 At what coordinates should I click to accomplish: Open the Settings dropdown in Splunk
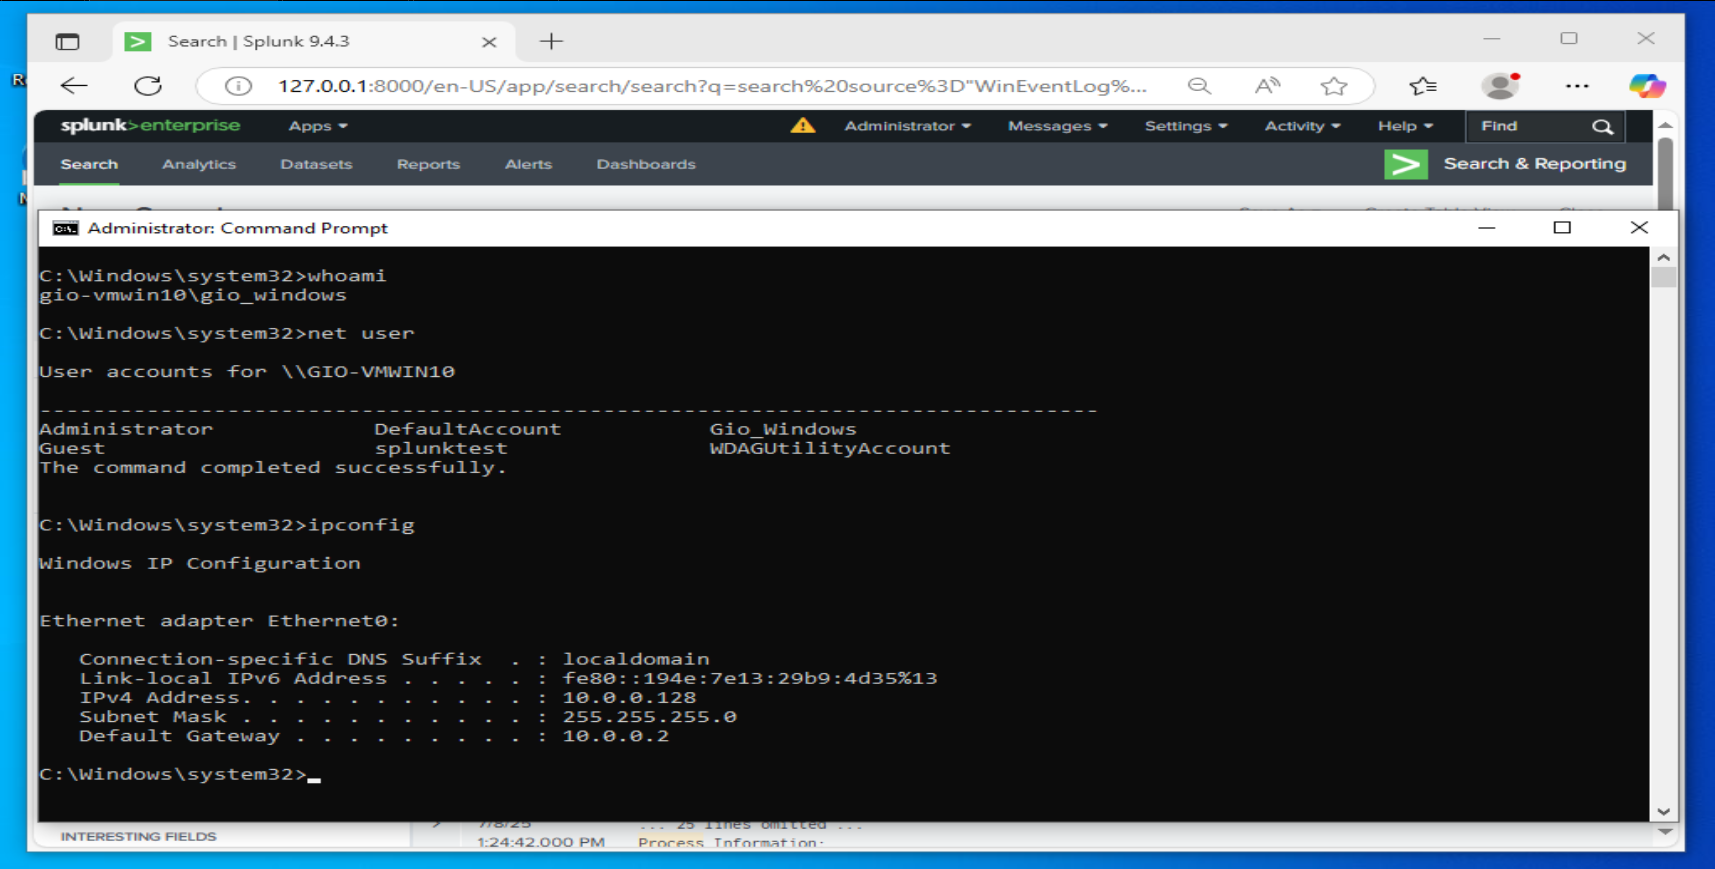(1185, 126)
